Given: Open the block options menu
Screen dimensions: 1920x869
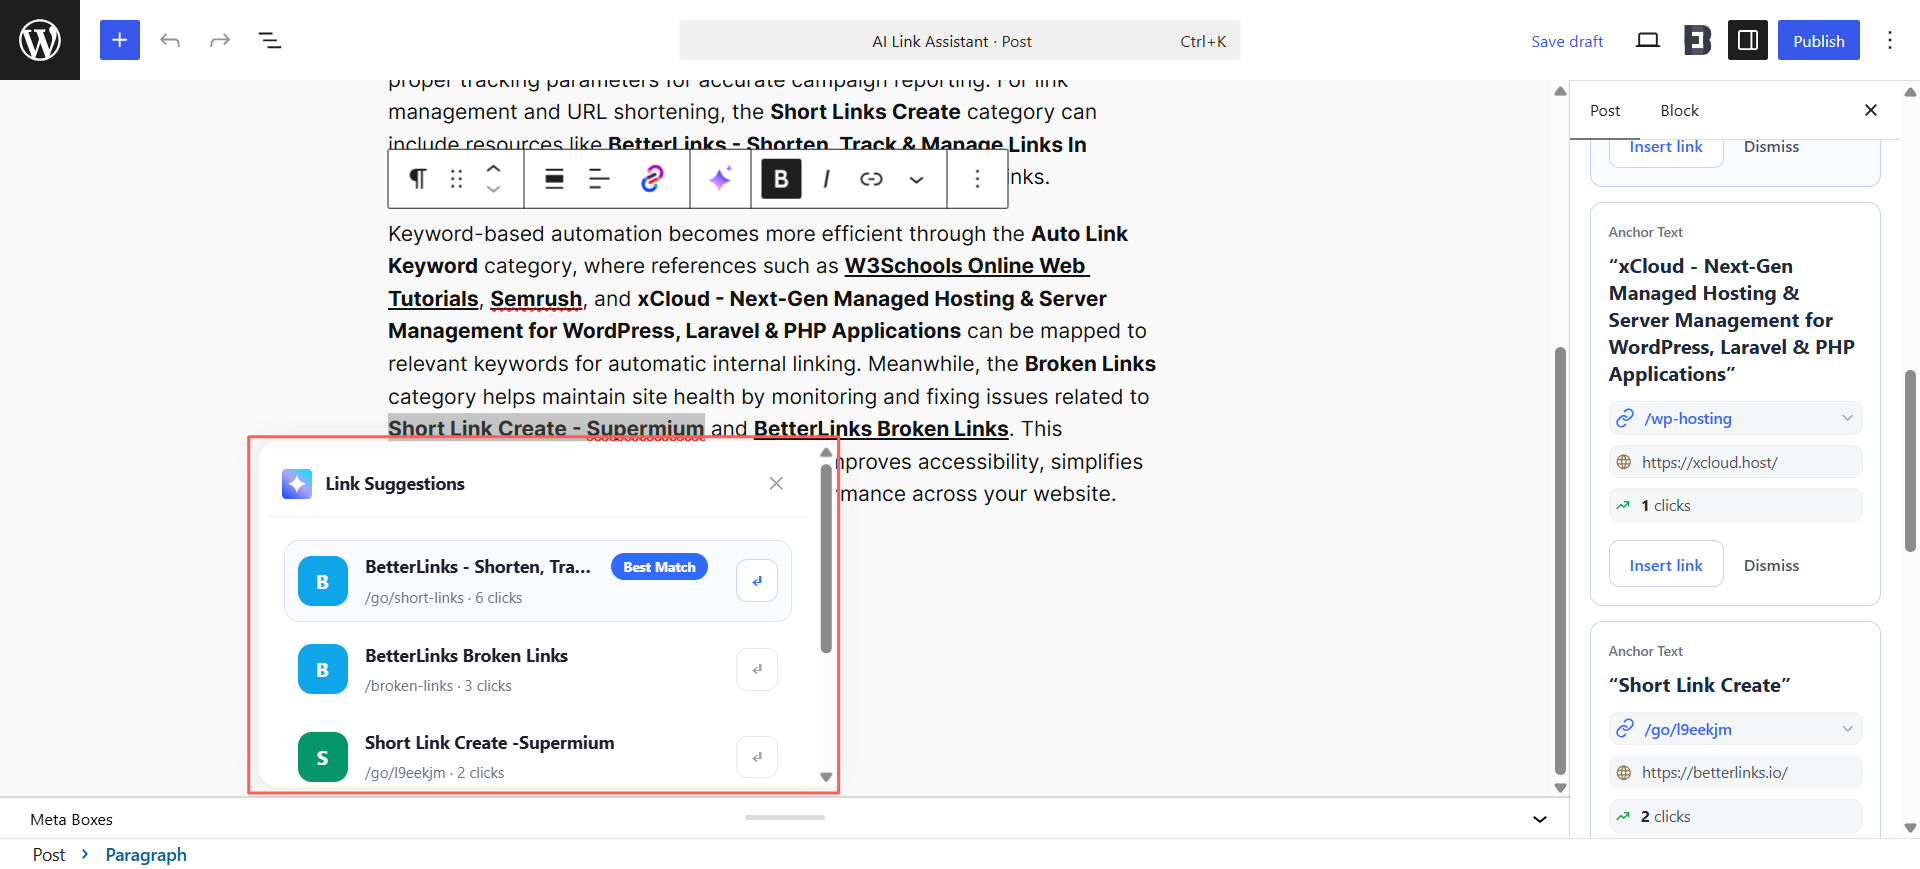Looking at the screenshot, I should pos(977,179).
